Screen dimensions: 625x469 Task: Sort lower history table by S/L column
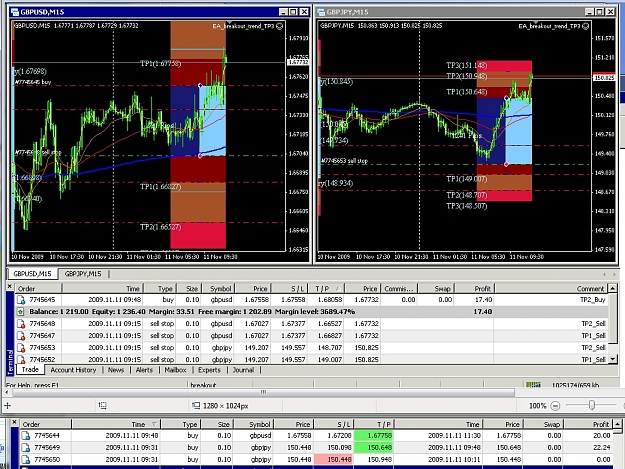pyautogui.click(x=333, y=424)
